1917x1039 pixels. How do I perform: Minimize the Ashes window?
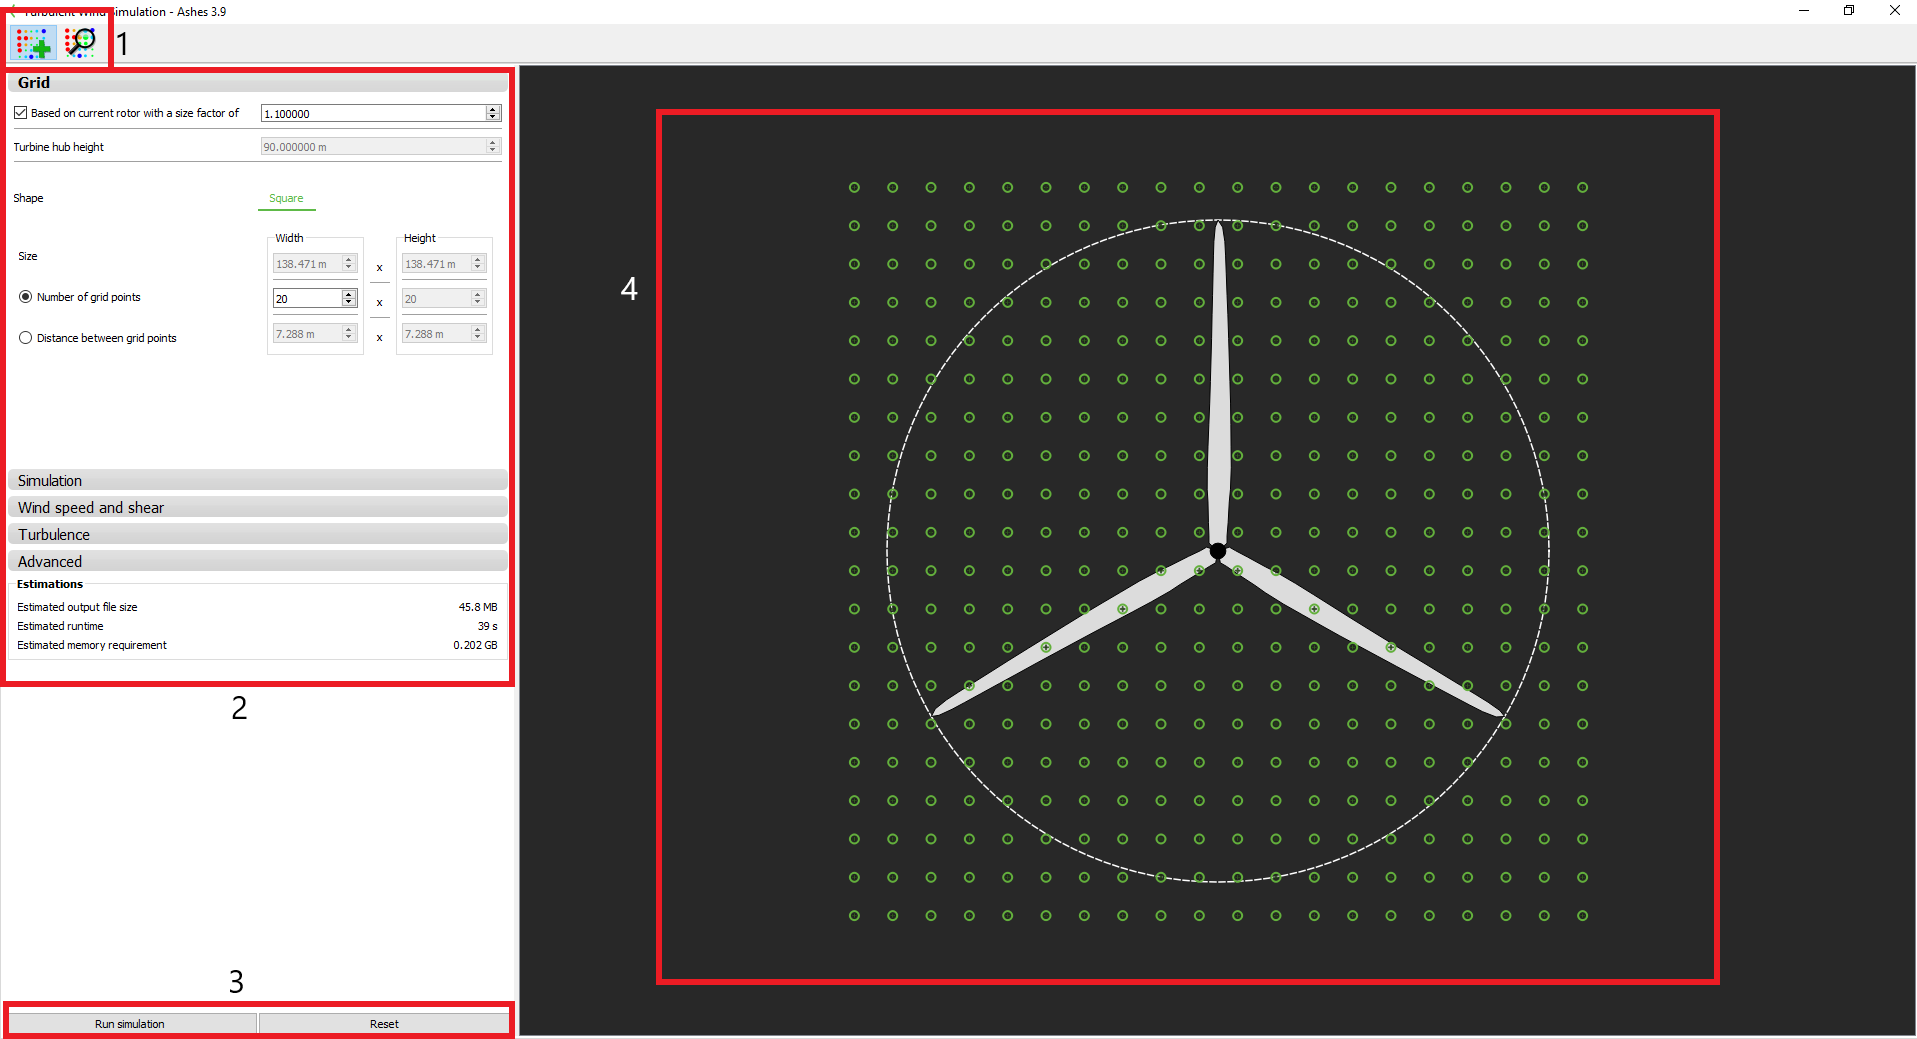click(x=1803, y=11)
